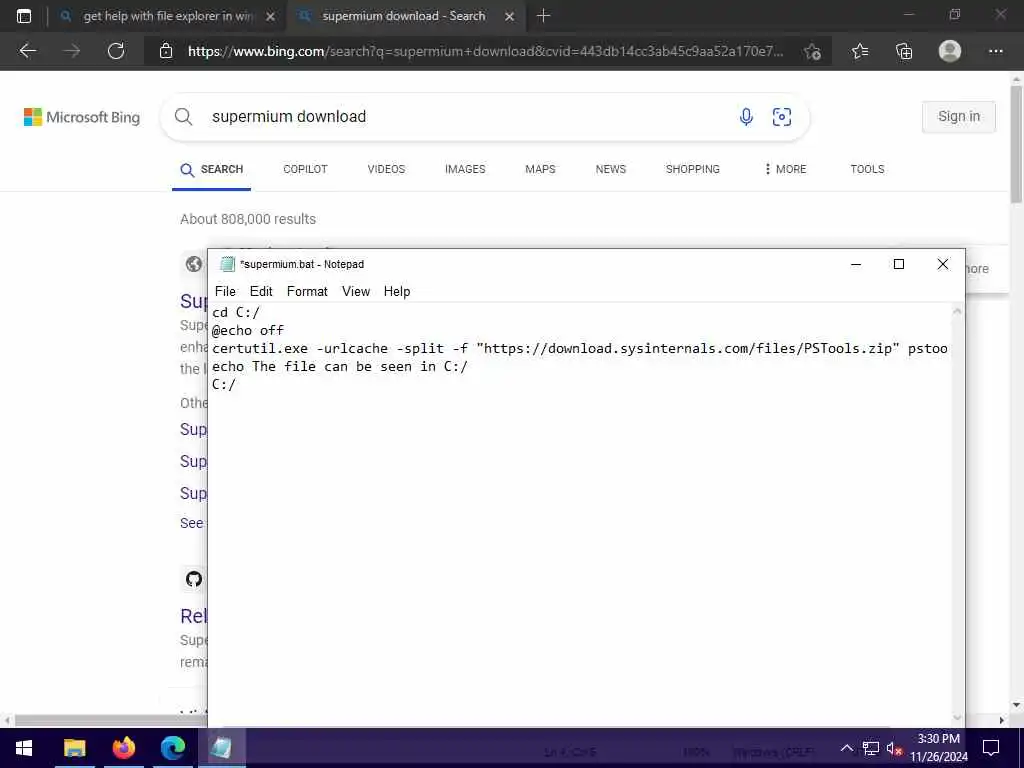Open the VIDEOS tab on Bing

click(x=386, y=169)
